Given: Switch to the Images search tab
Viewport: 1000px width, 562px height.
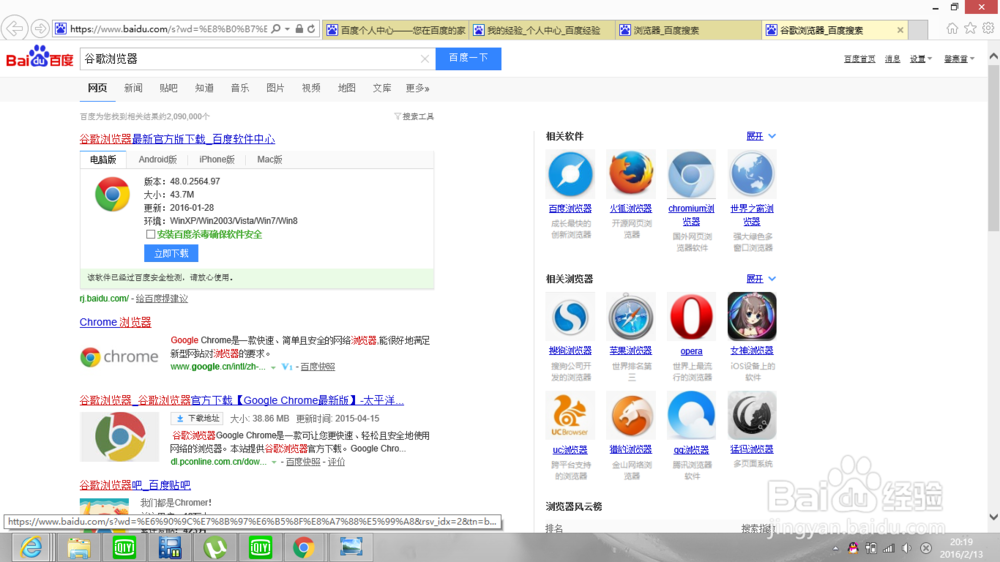Looking at the screenshot, I should pos(275,88).
